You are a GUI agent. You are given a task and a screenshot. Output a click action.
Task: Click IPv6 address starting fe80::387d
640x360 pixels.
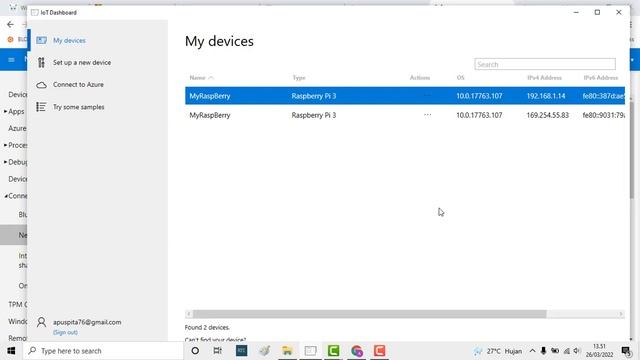coord(604,96)
